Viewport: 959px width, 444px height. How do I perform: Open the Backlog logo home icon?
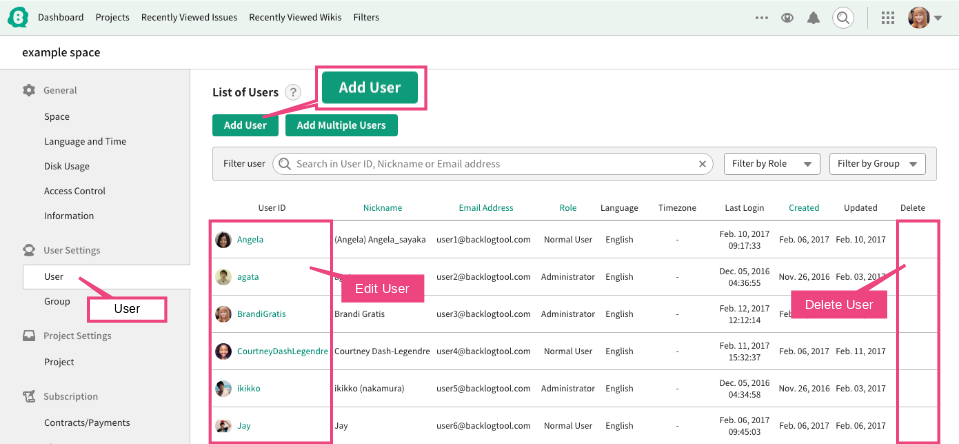pos(18,18)
